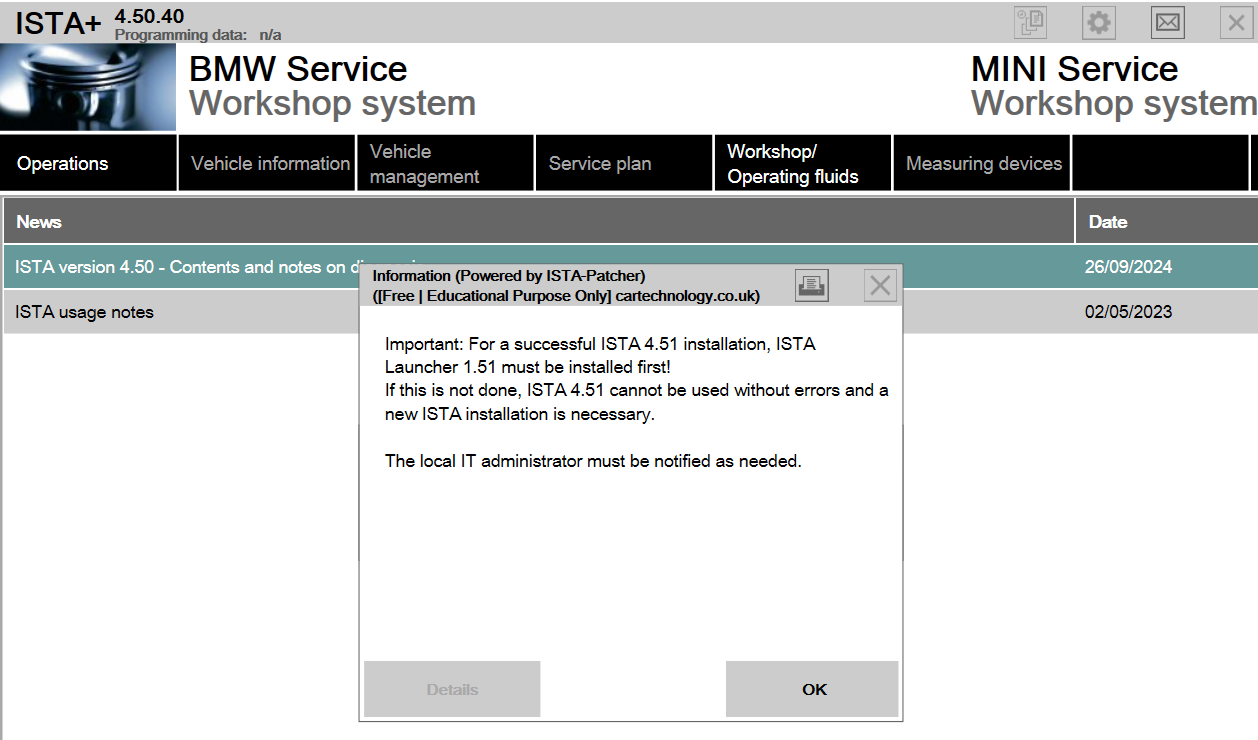
Task: Confirm the dialog by clicking OK
Action: click(813, 689)
